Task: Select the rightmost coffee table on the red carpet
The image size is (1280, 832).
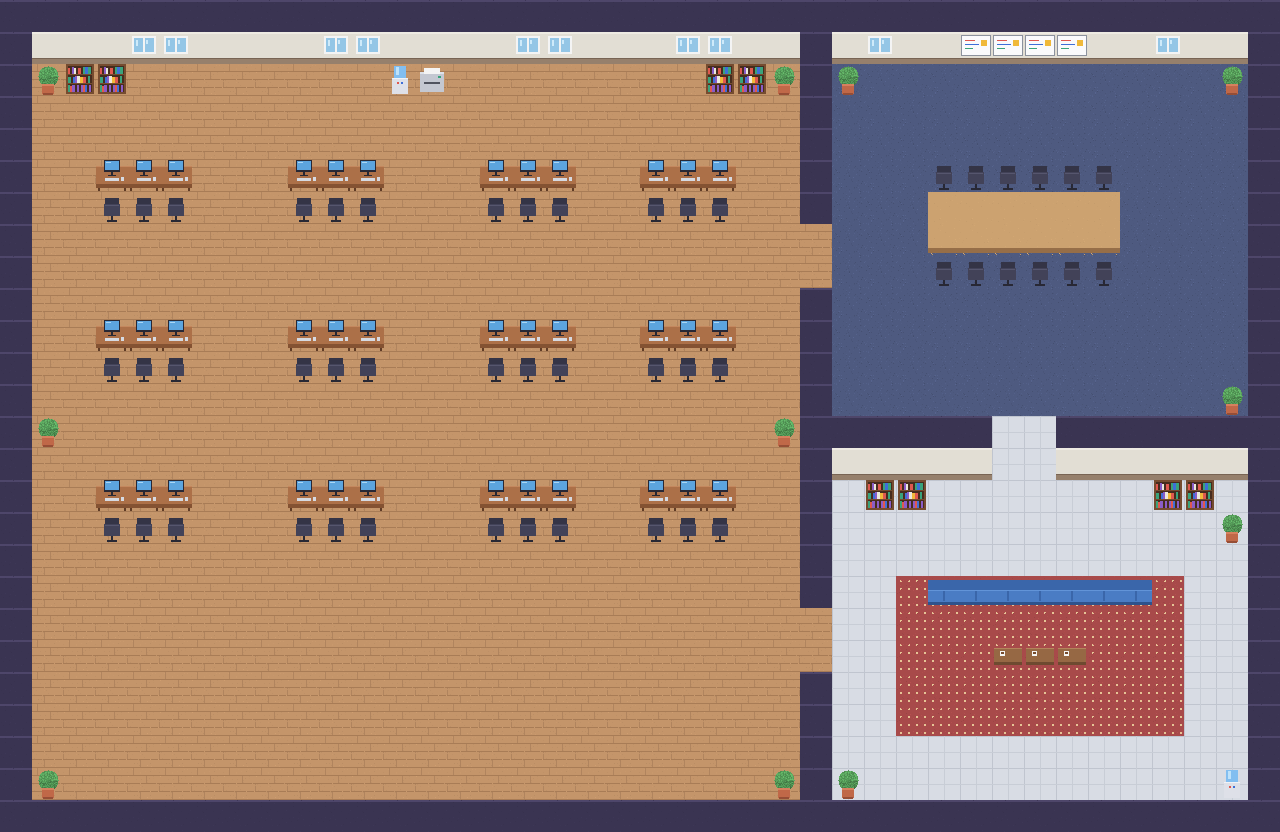Action: (1072, 656)
